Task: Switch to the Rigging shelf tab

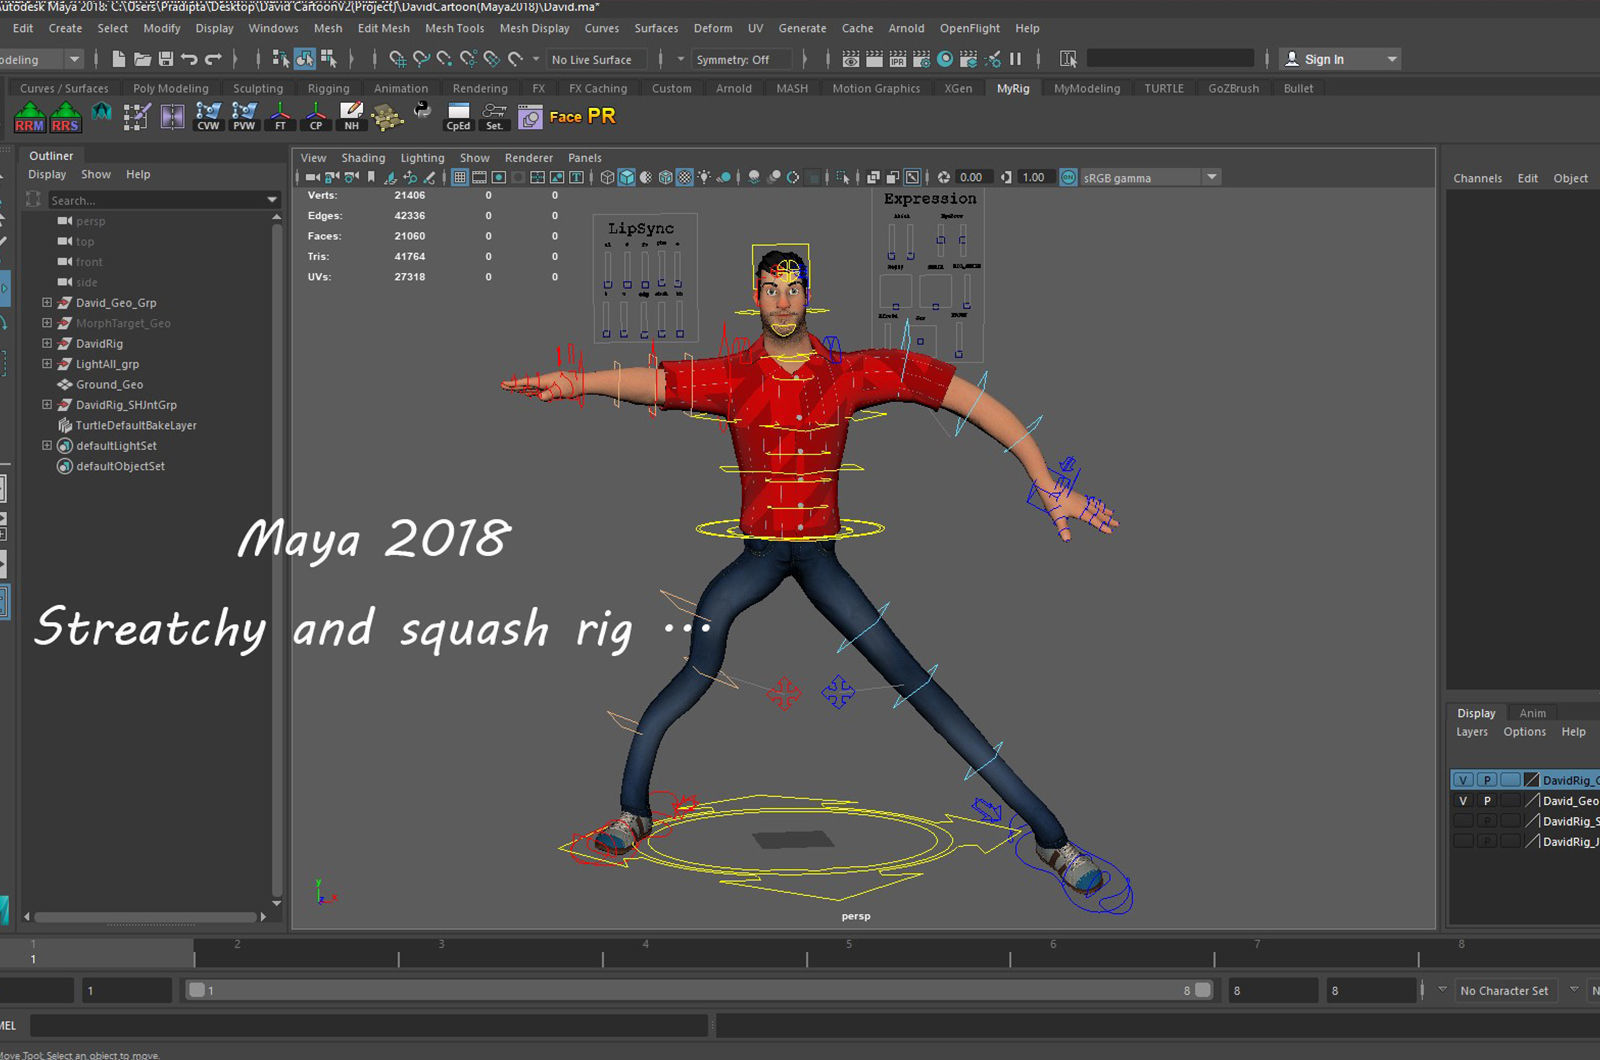Action: point(328,88)
